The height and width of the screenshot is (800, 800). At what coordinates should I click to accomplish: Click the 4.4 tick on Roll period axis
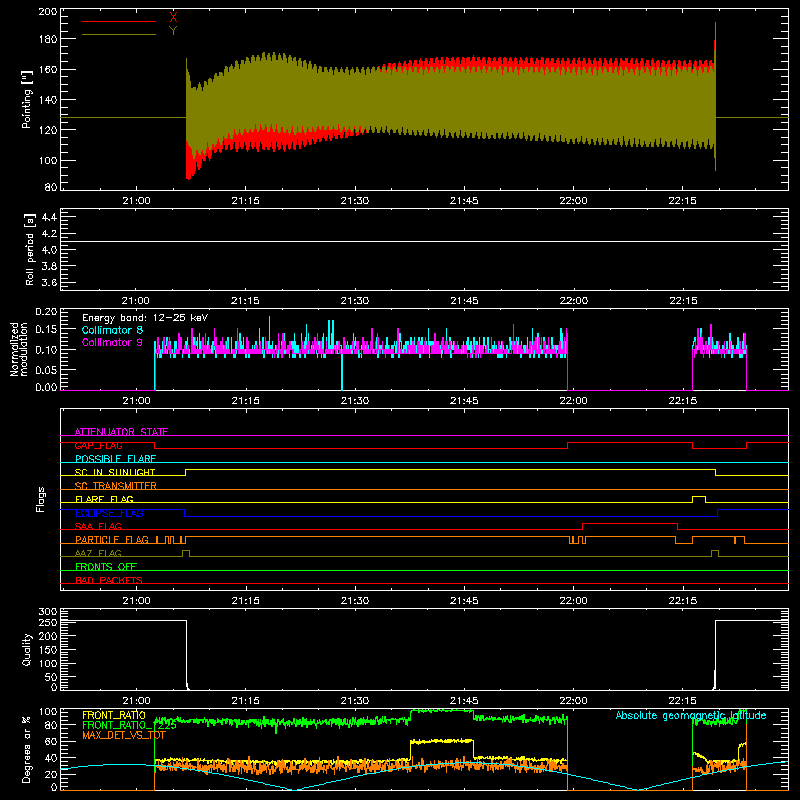tap(49, 217)
